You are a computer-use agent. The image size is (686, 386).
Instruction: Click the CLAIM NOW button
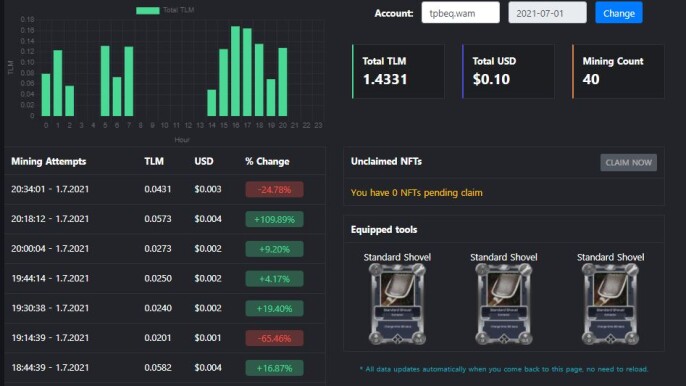(628, 162)
